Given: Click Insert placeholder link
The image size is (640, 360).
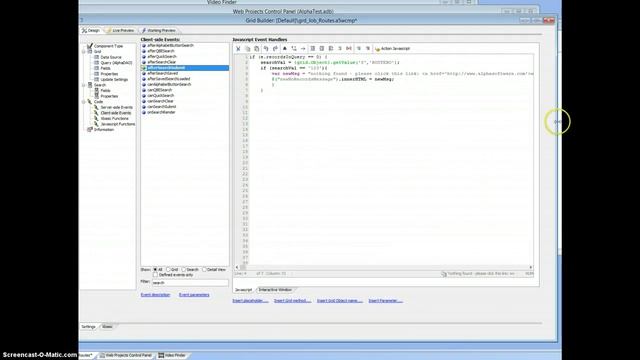Looking at the screenshot, I should point(250,301).
